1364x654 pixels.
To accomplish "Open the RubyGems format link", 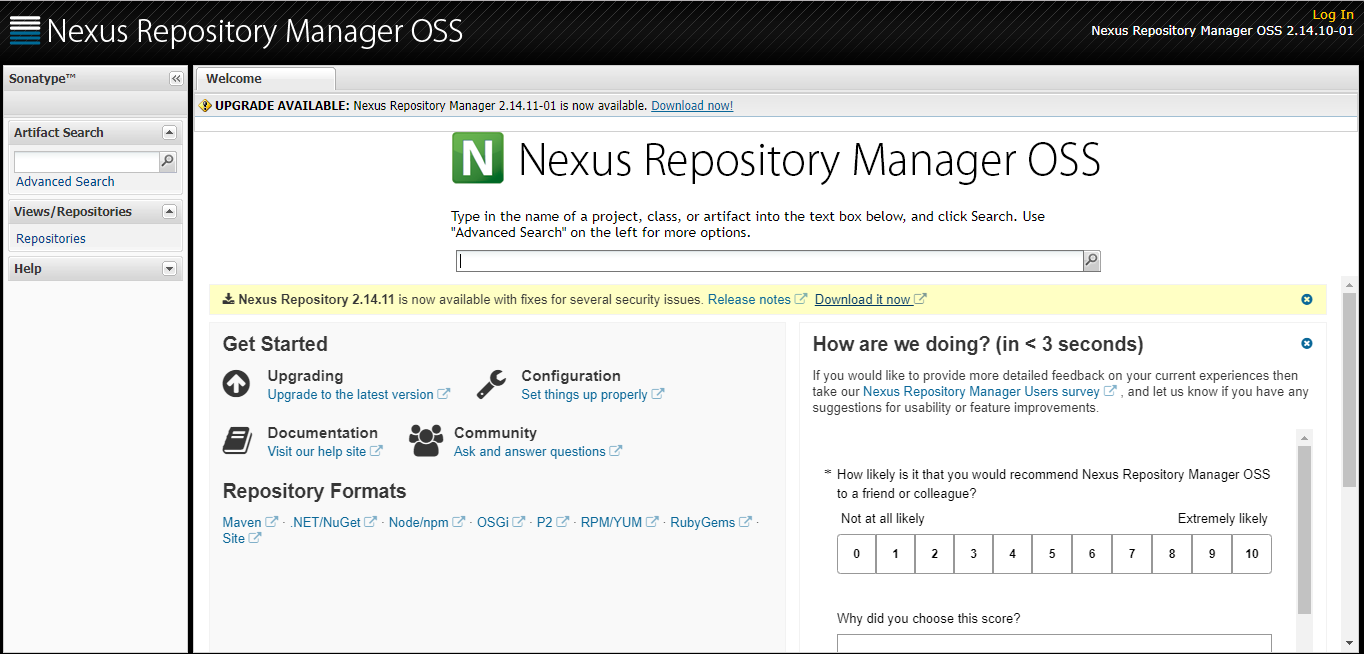I will pyautogui.click(x=710, y=523).
